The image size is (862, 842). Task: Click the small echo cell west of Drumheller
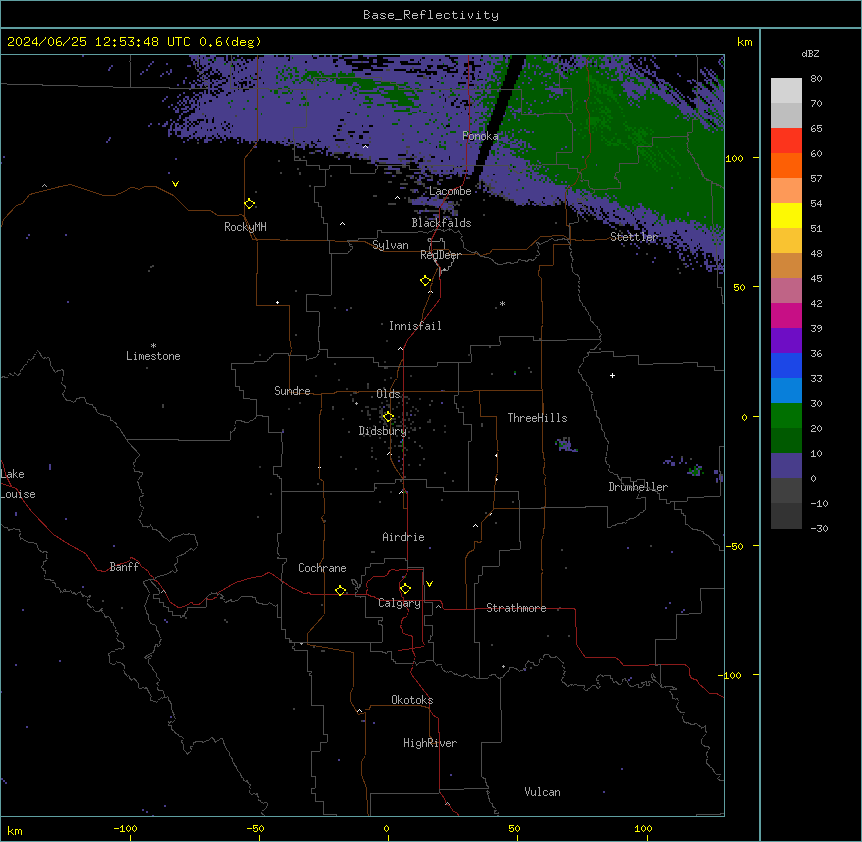click(x=565, y=445)
